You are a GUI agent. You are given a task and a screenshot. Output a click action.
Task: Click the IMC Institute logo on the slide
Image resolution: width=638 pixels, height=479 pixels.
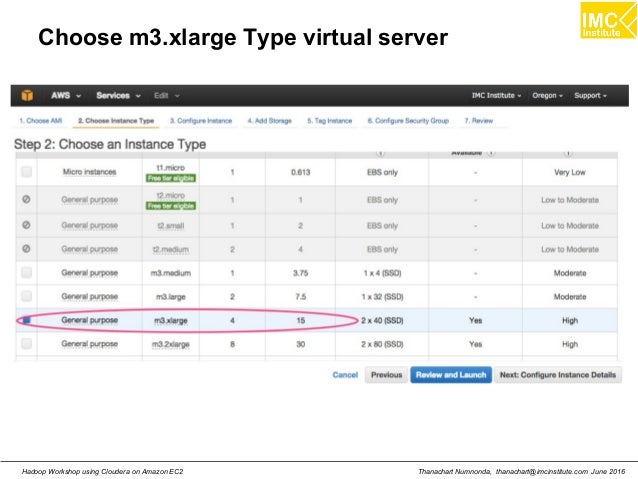tap(608, 20)
